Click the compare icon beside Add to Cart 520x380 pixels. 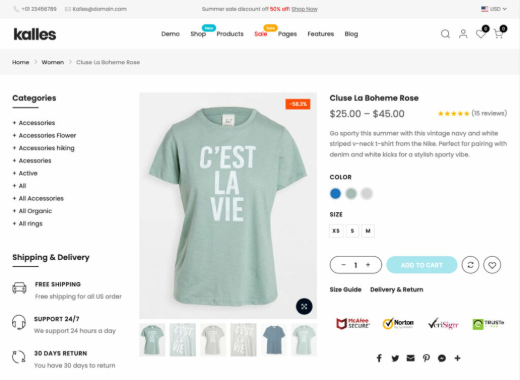[470, 265]
